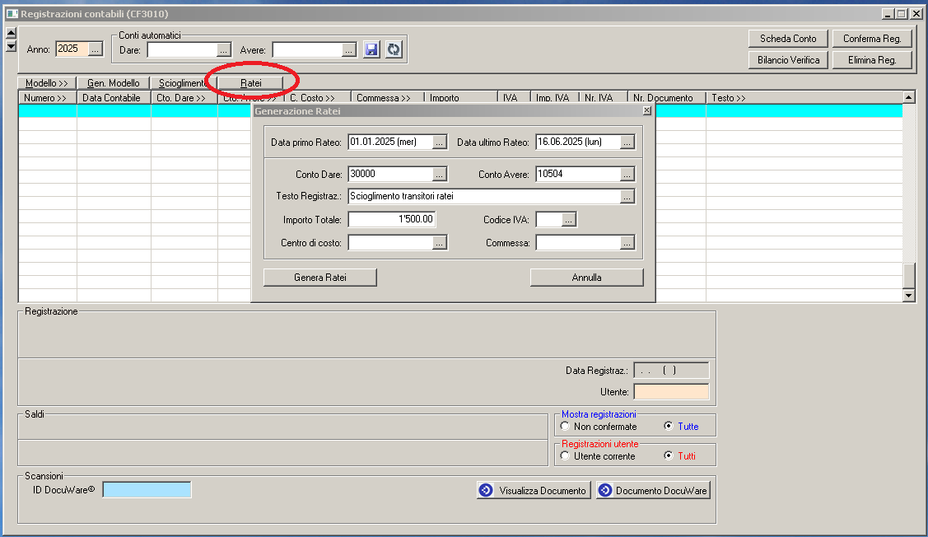Close the Generazione Ratei dialog
928x537 pixels.
click(x=646, y=111)
